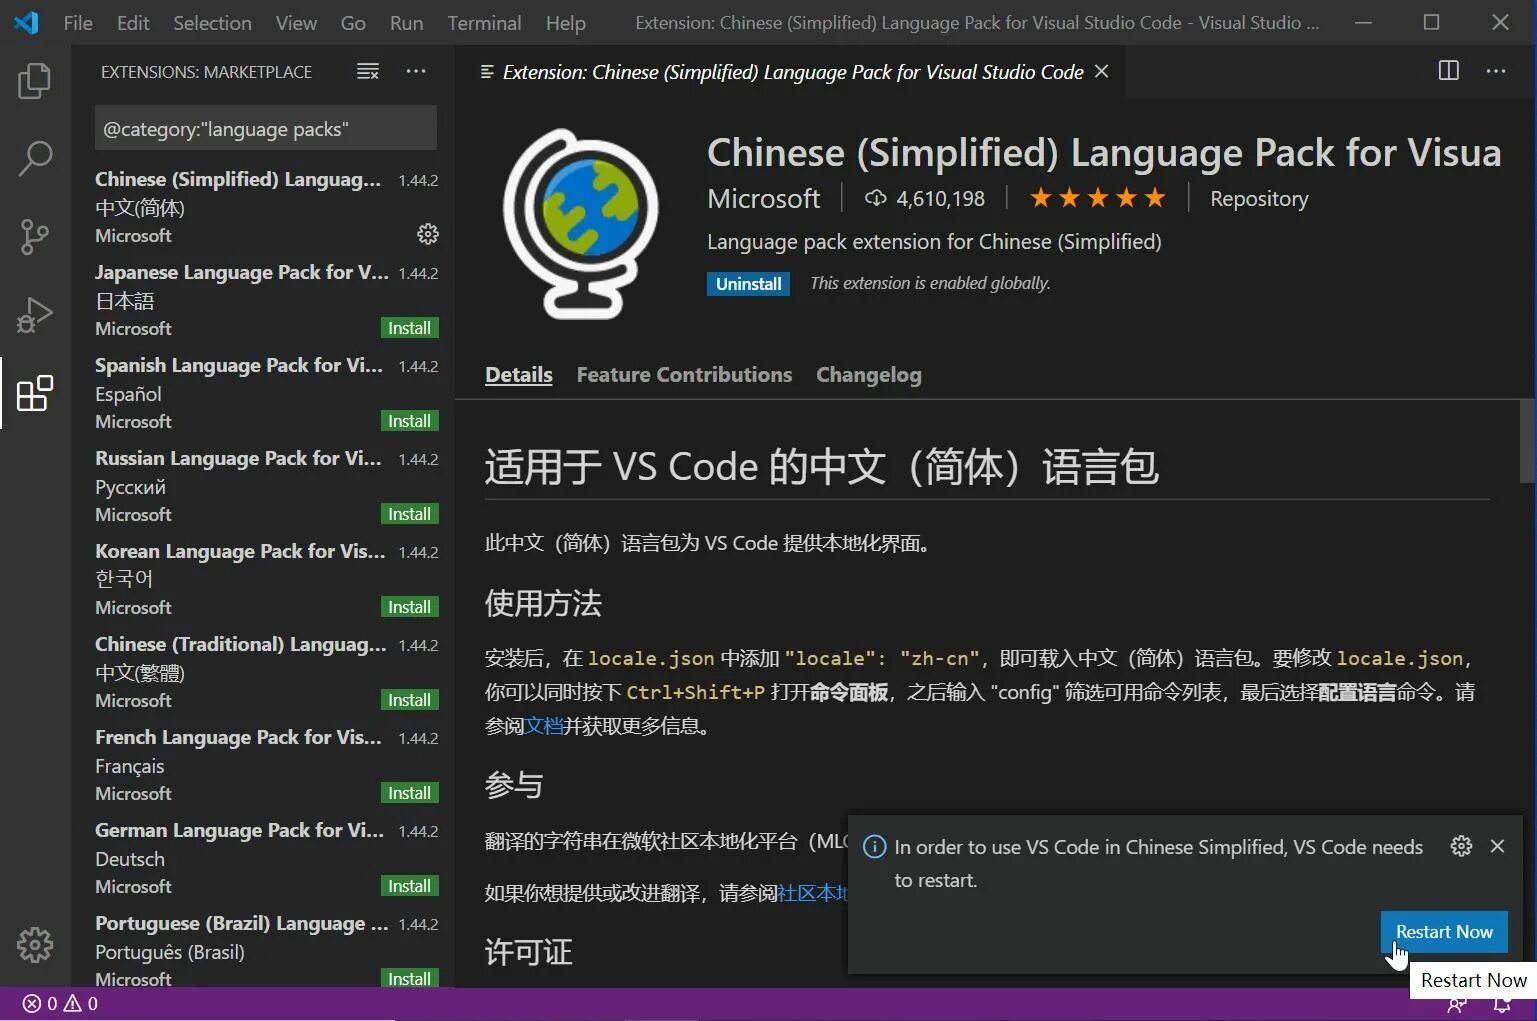
Task: Open the Microsoft publisher link
Action: click(764, 198)
